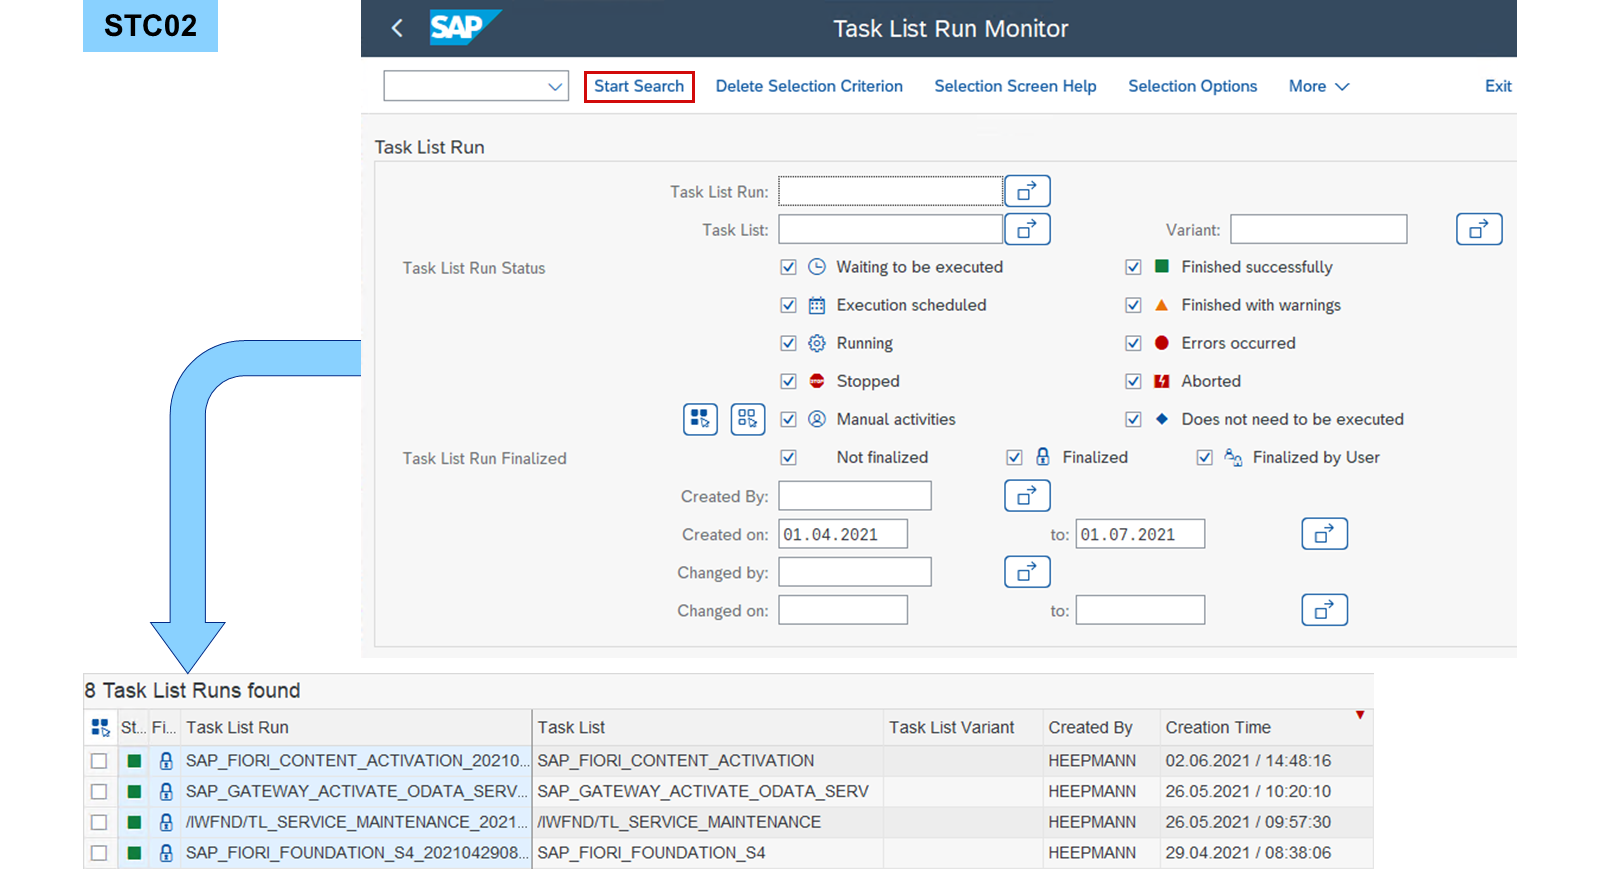
Task: Toggle the Aborted status checkbox
Action: [1133, 381]
